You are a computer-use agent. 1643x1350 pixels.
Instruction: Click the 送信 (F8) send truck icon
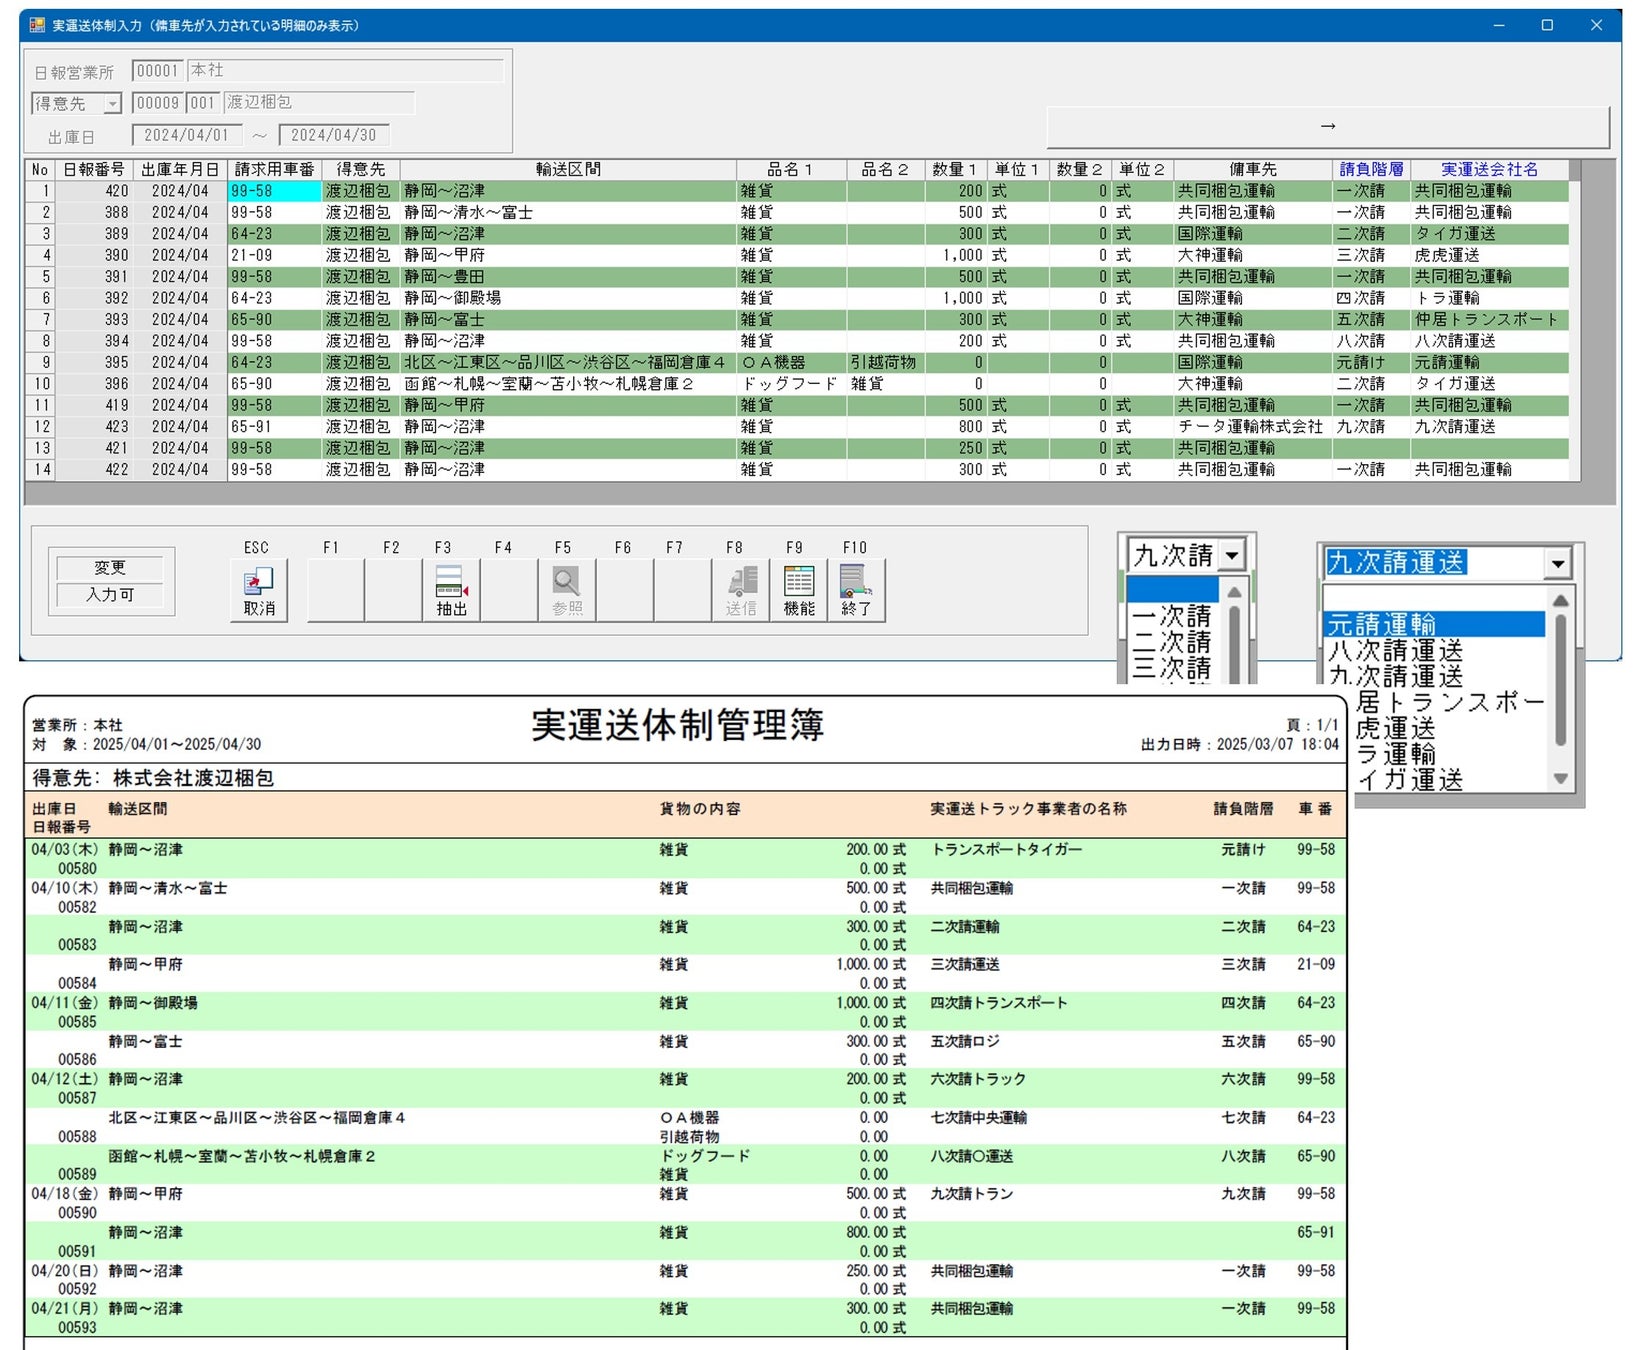click(x=741, y=590)
